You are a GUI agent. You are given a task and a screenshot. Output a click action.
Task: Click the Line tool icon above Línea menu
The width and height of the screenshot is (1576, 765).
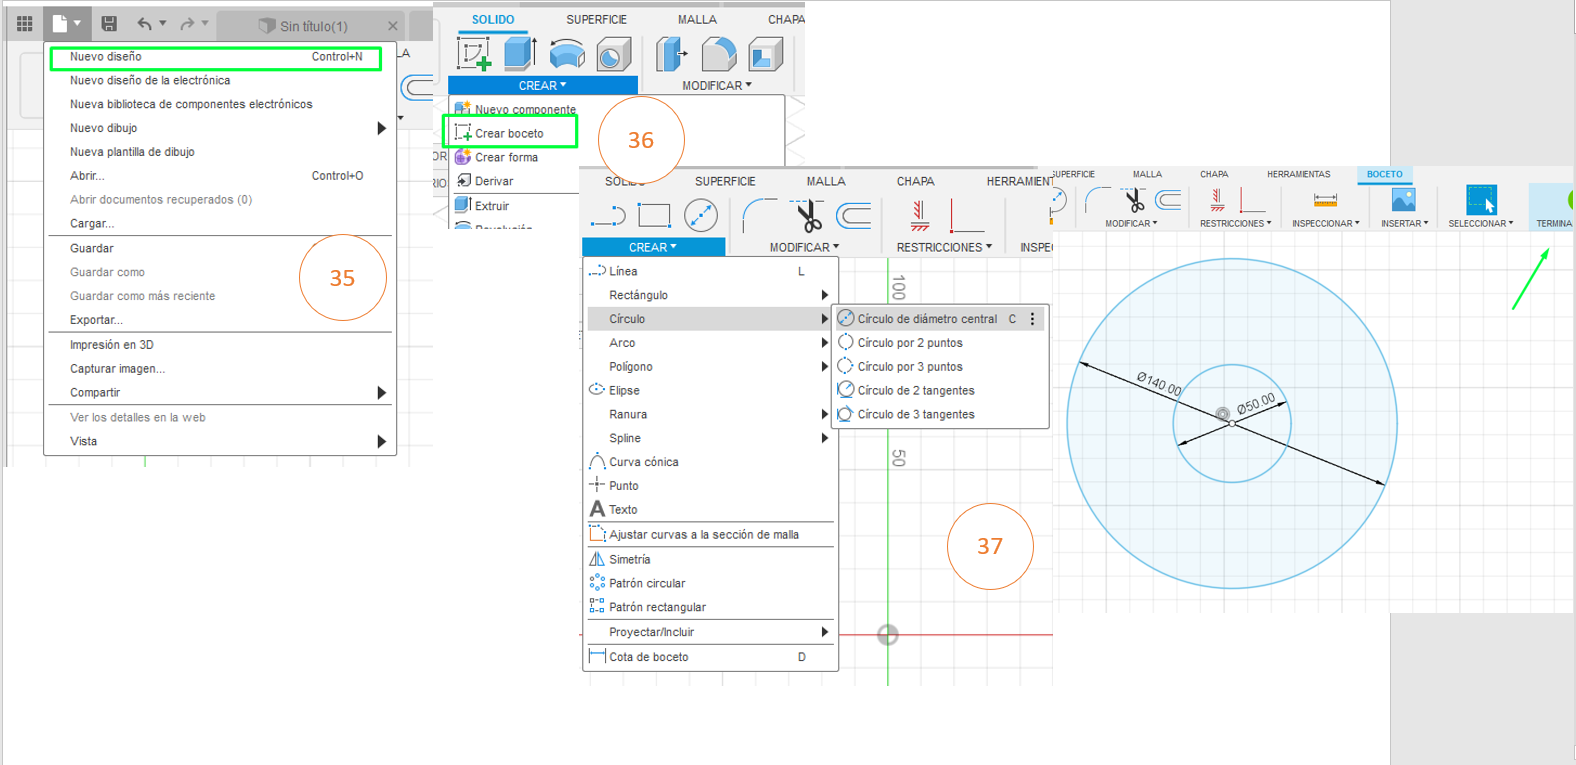point(608,216)
